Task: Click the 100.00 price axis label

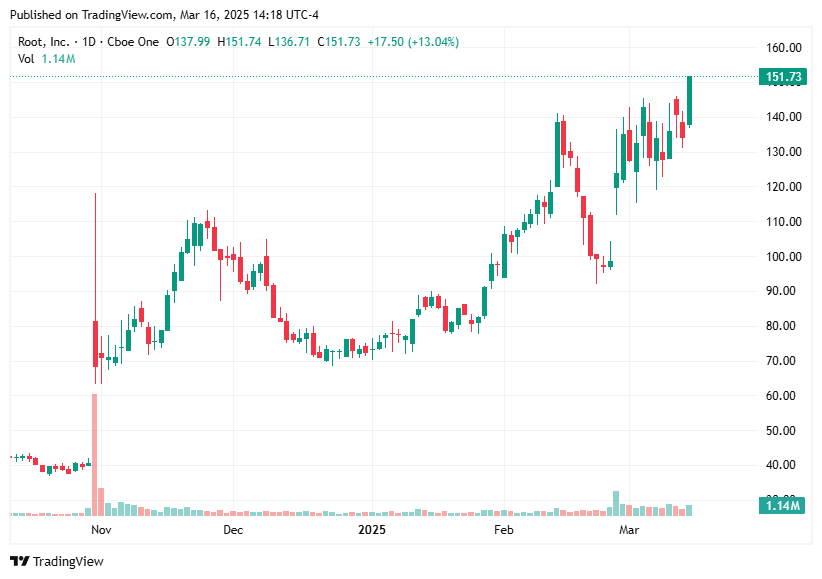Action: tap(784, 256)
